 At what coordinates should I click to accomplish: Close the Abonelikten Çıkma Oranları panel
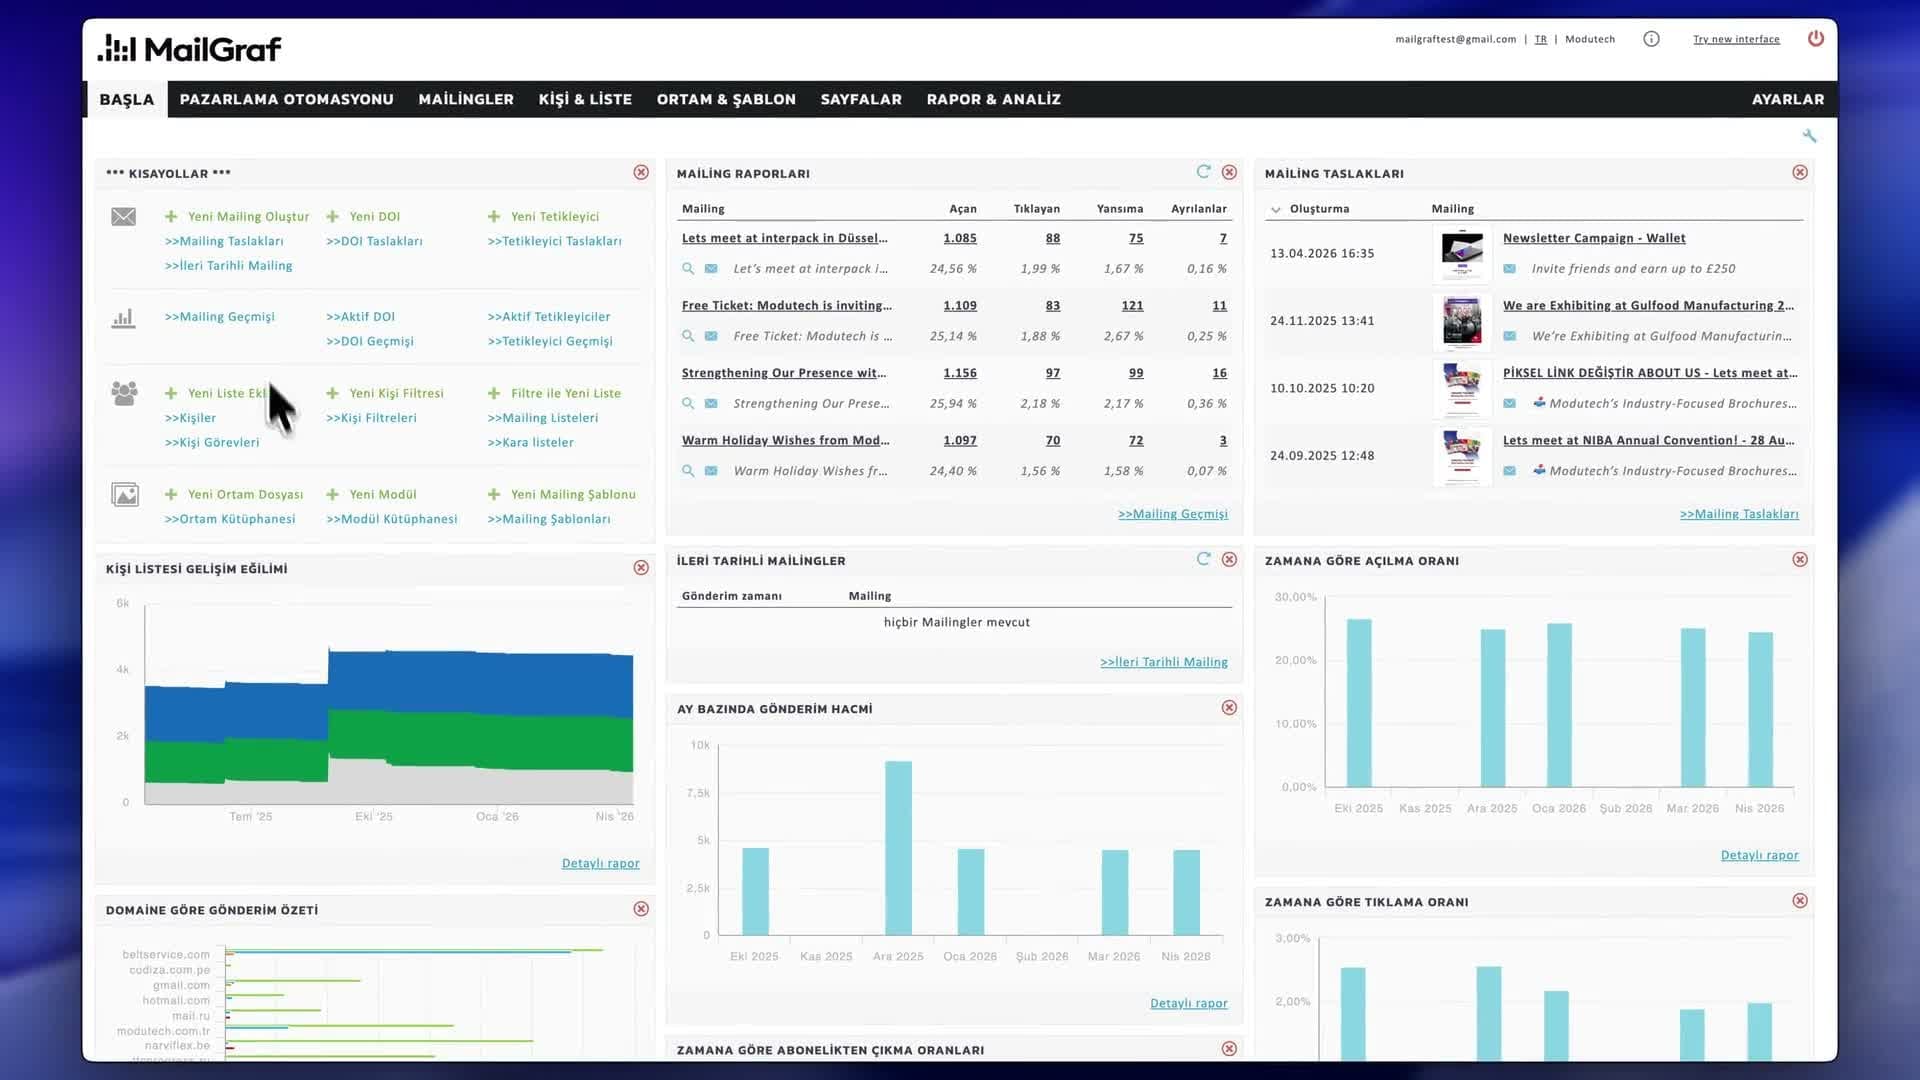click(x=1229, y=1049)
